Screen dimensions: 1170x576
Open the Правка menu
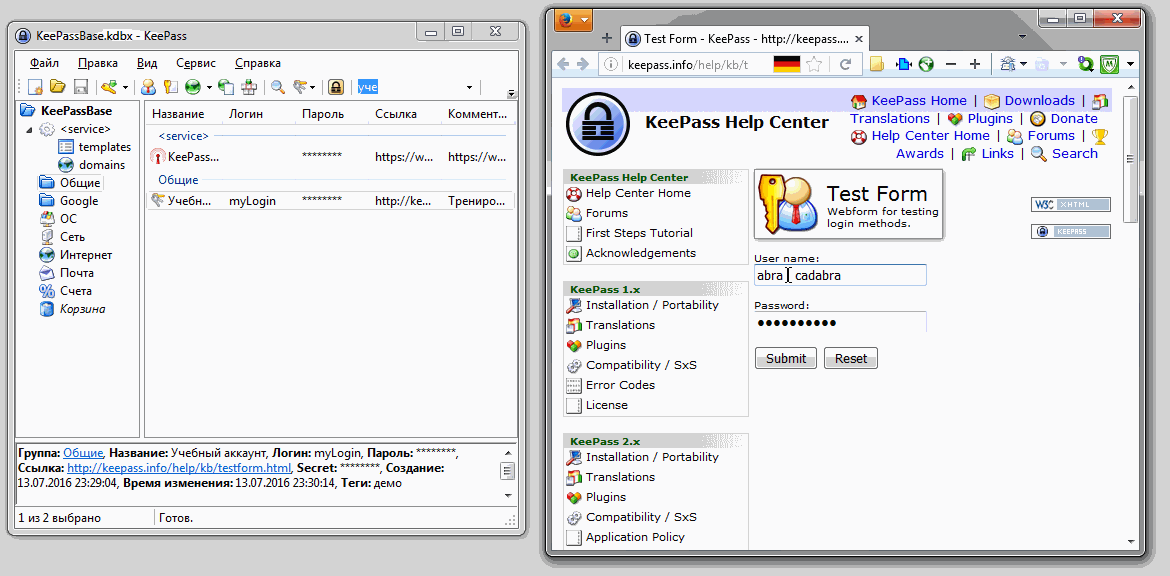pos(98,63)
